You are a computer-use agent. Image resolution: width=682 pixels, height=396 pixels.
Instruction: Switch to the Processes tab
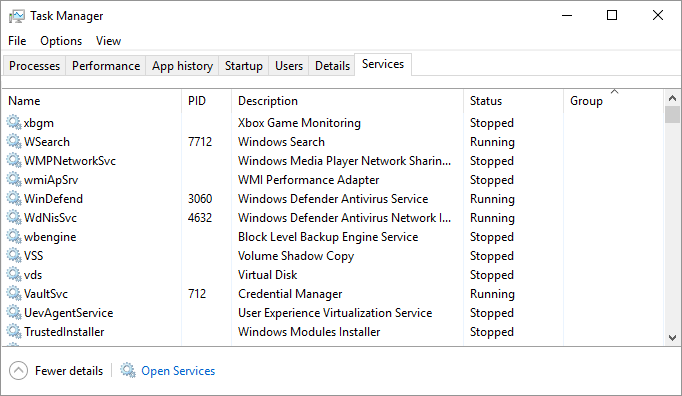[x=34, y=66]
